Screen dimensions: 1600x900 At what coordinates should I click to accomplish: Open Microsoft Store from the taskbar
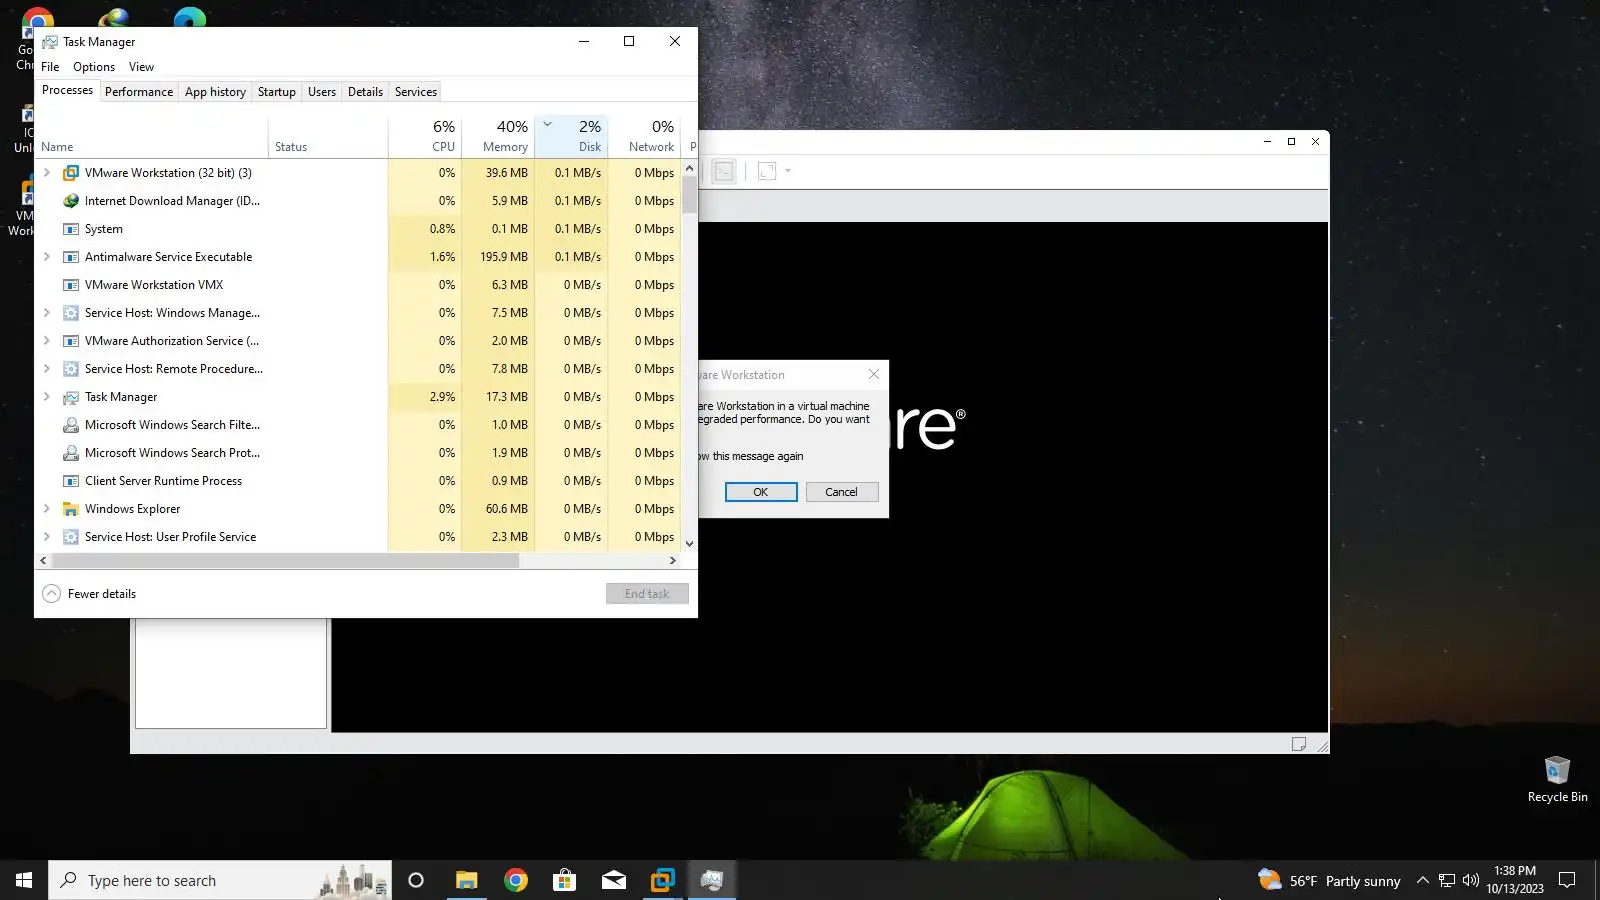tap(564, 880)
